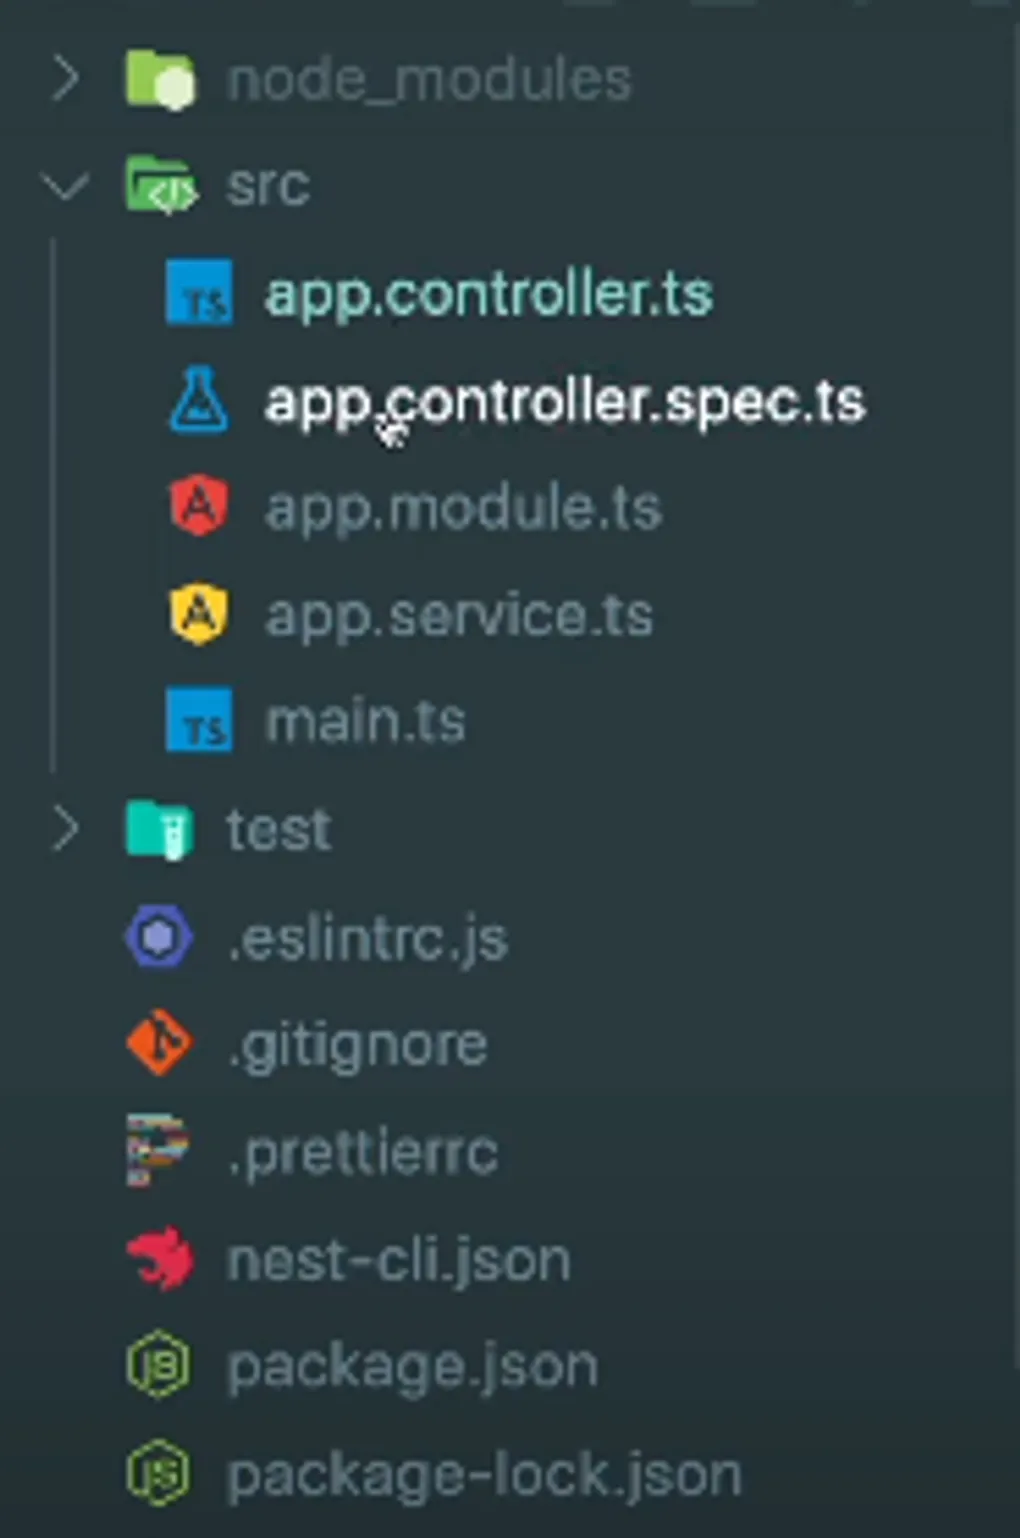Click the red NestJS icon for nest-cli.json
The image size is (1020, 1538).
click(159, 1258)
